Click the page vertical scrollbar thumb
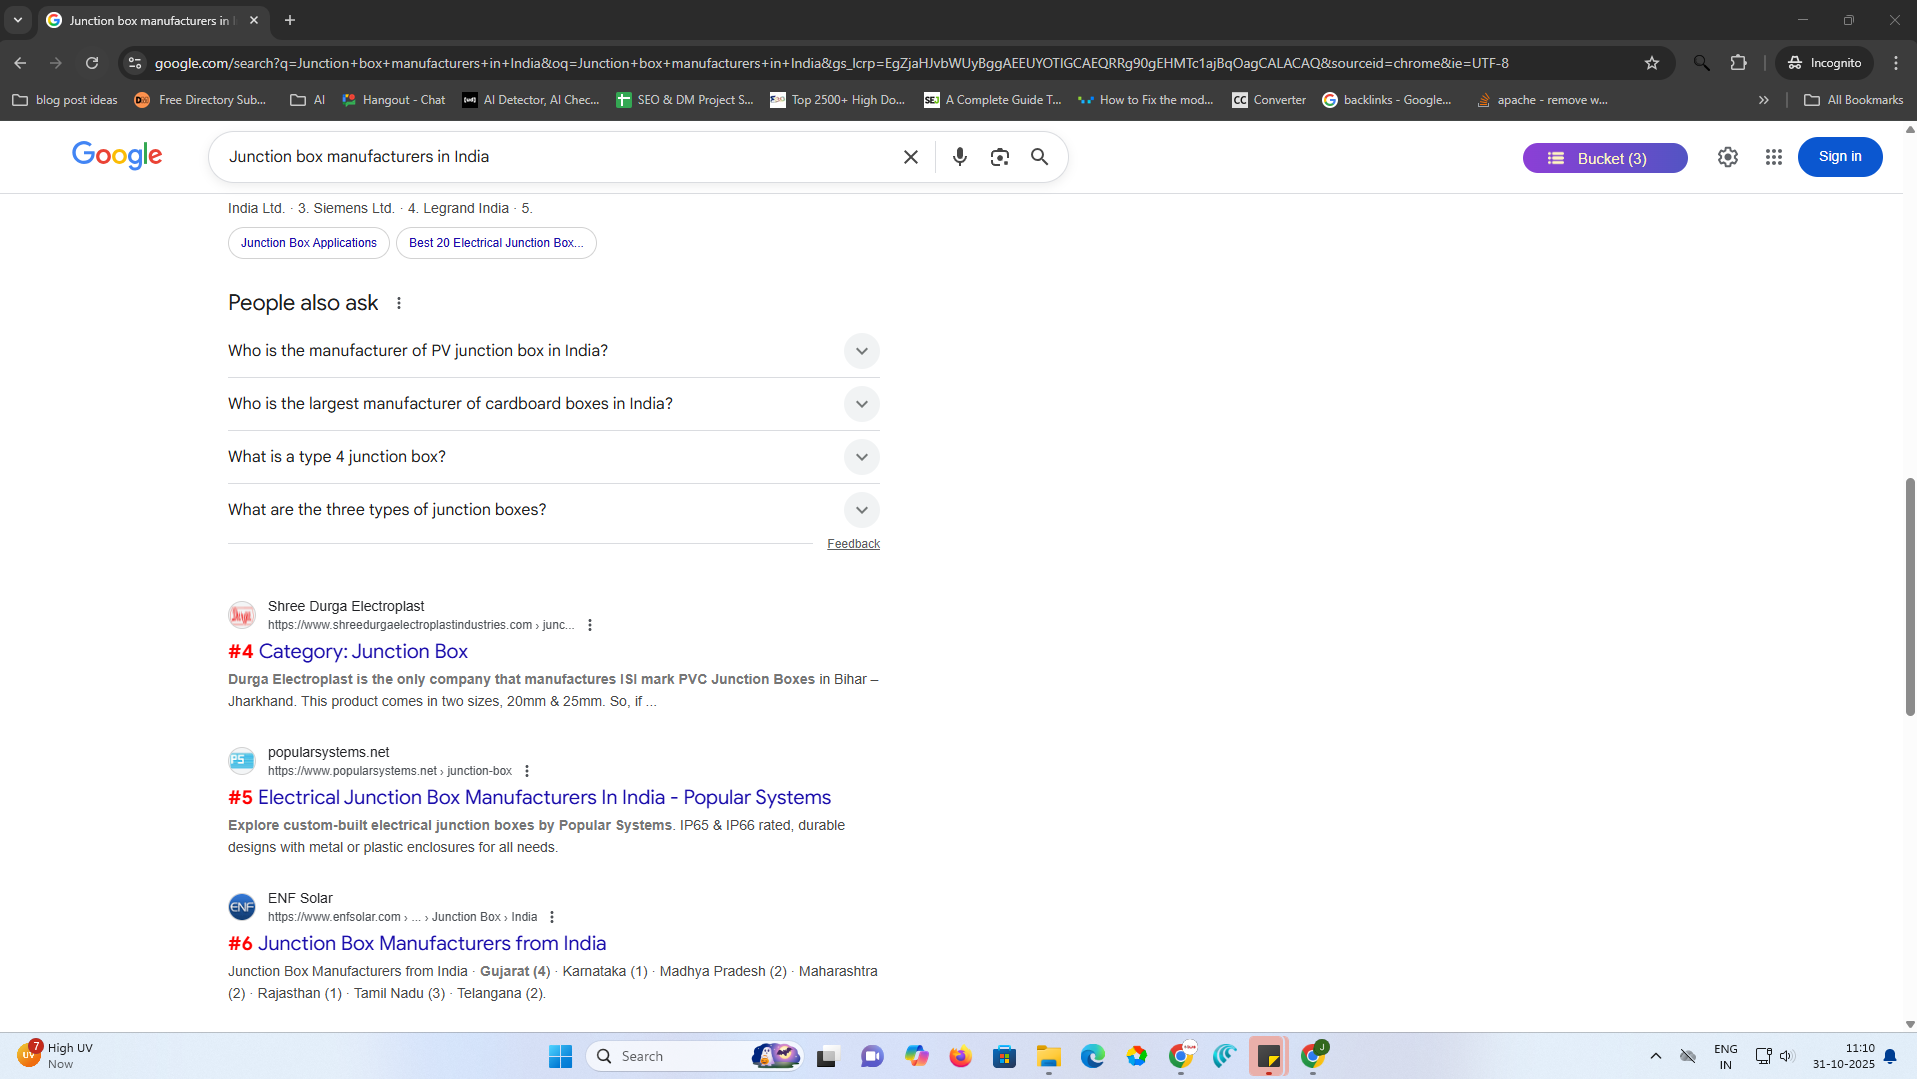The image size is (1917, 1079). click(x=1909, y=596)
